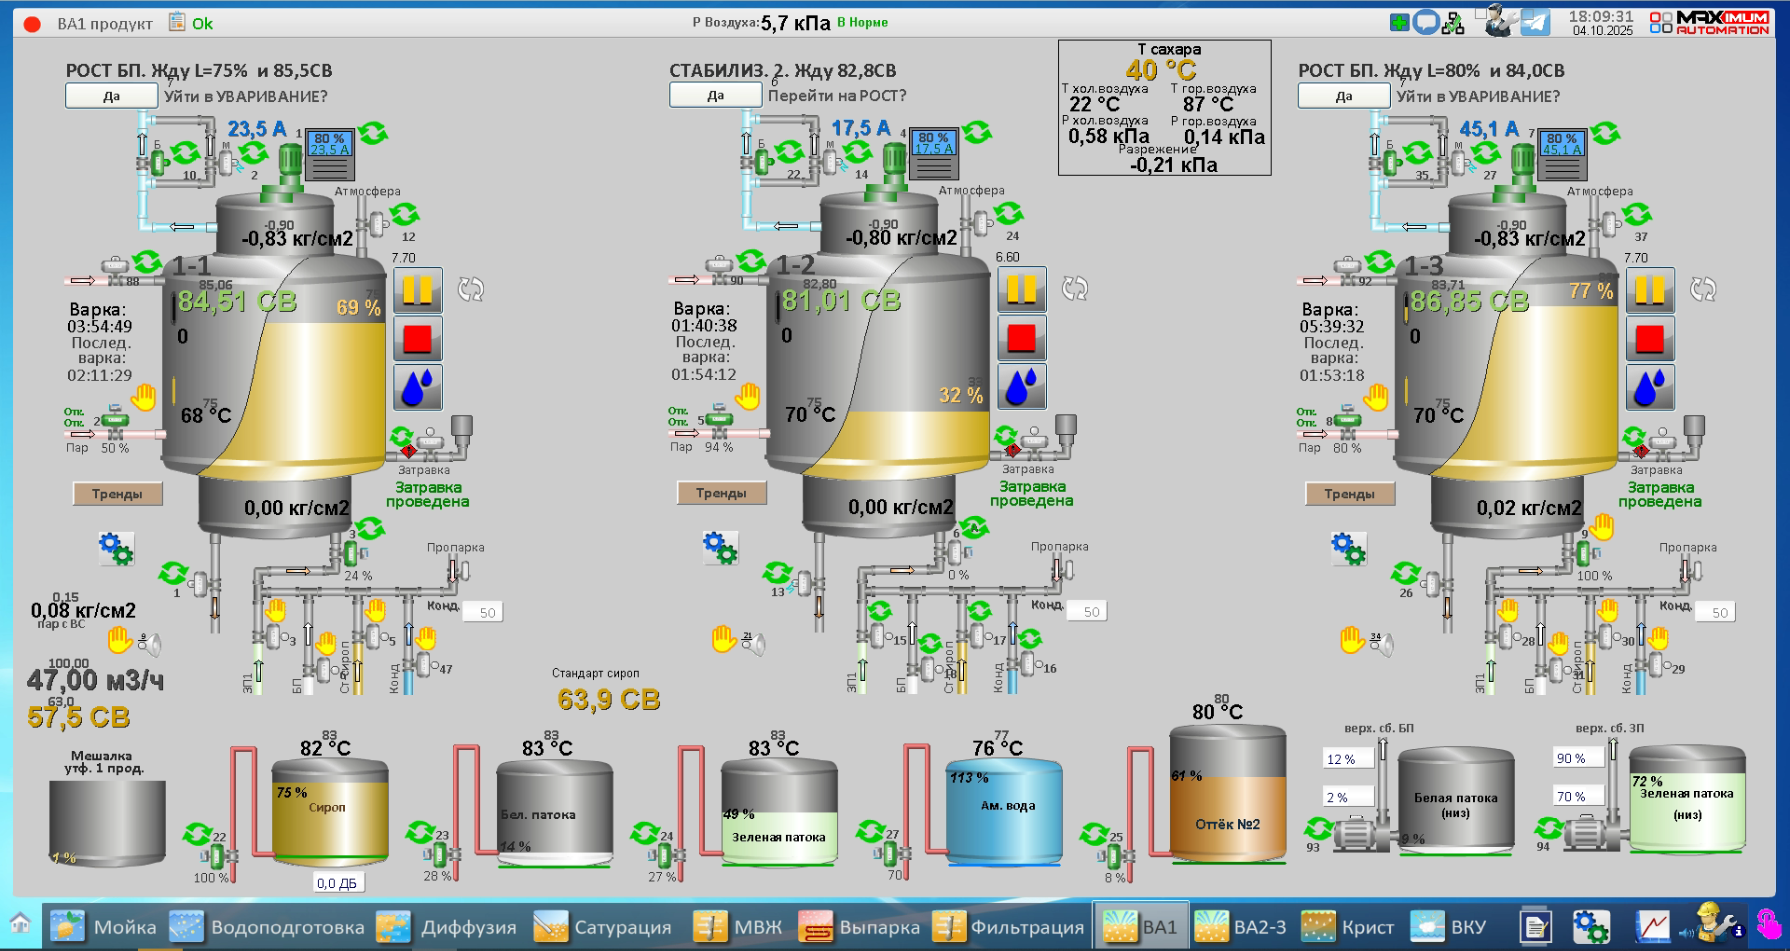Click the blue water drops button on pan 1-3

[x=1649, y=387]
